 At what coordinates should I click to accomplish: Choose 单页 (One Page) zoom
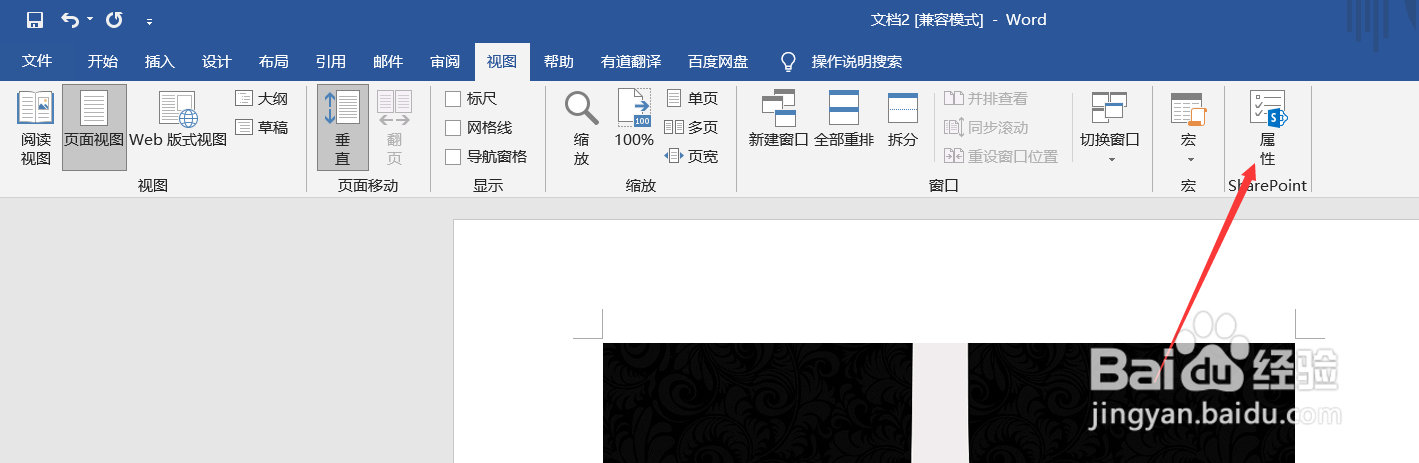pyautogui.click(x=691, y=98)
